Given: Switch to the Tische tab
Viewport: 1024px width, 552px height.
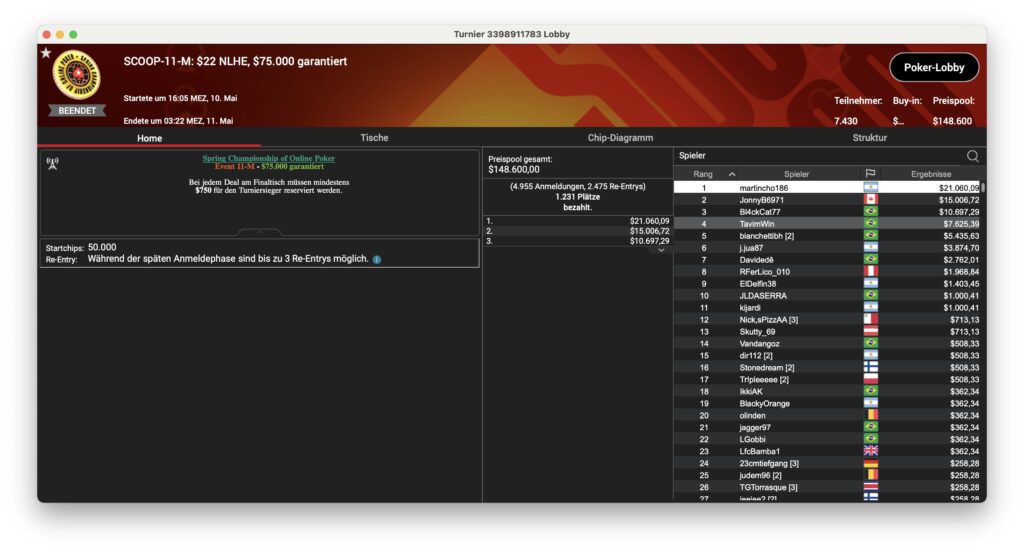Looking at the screenshot, I should [x=374, y=138].
